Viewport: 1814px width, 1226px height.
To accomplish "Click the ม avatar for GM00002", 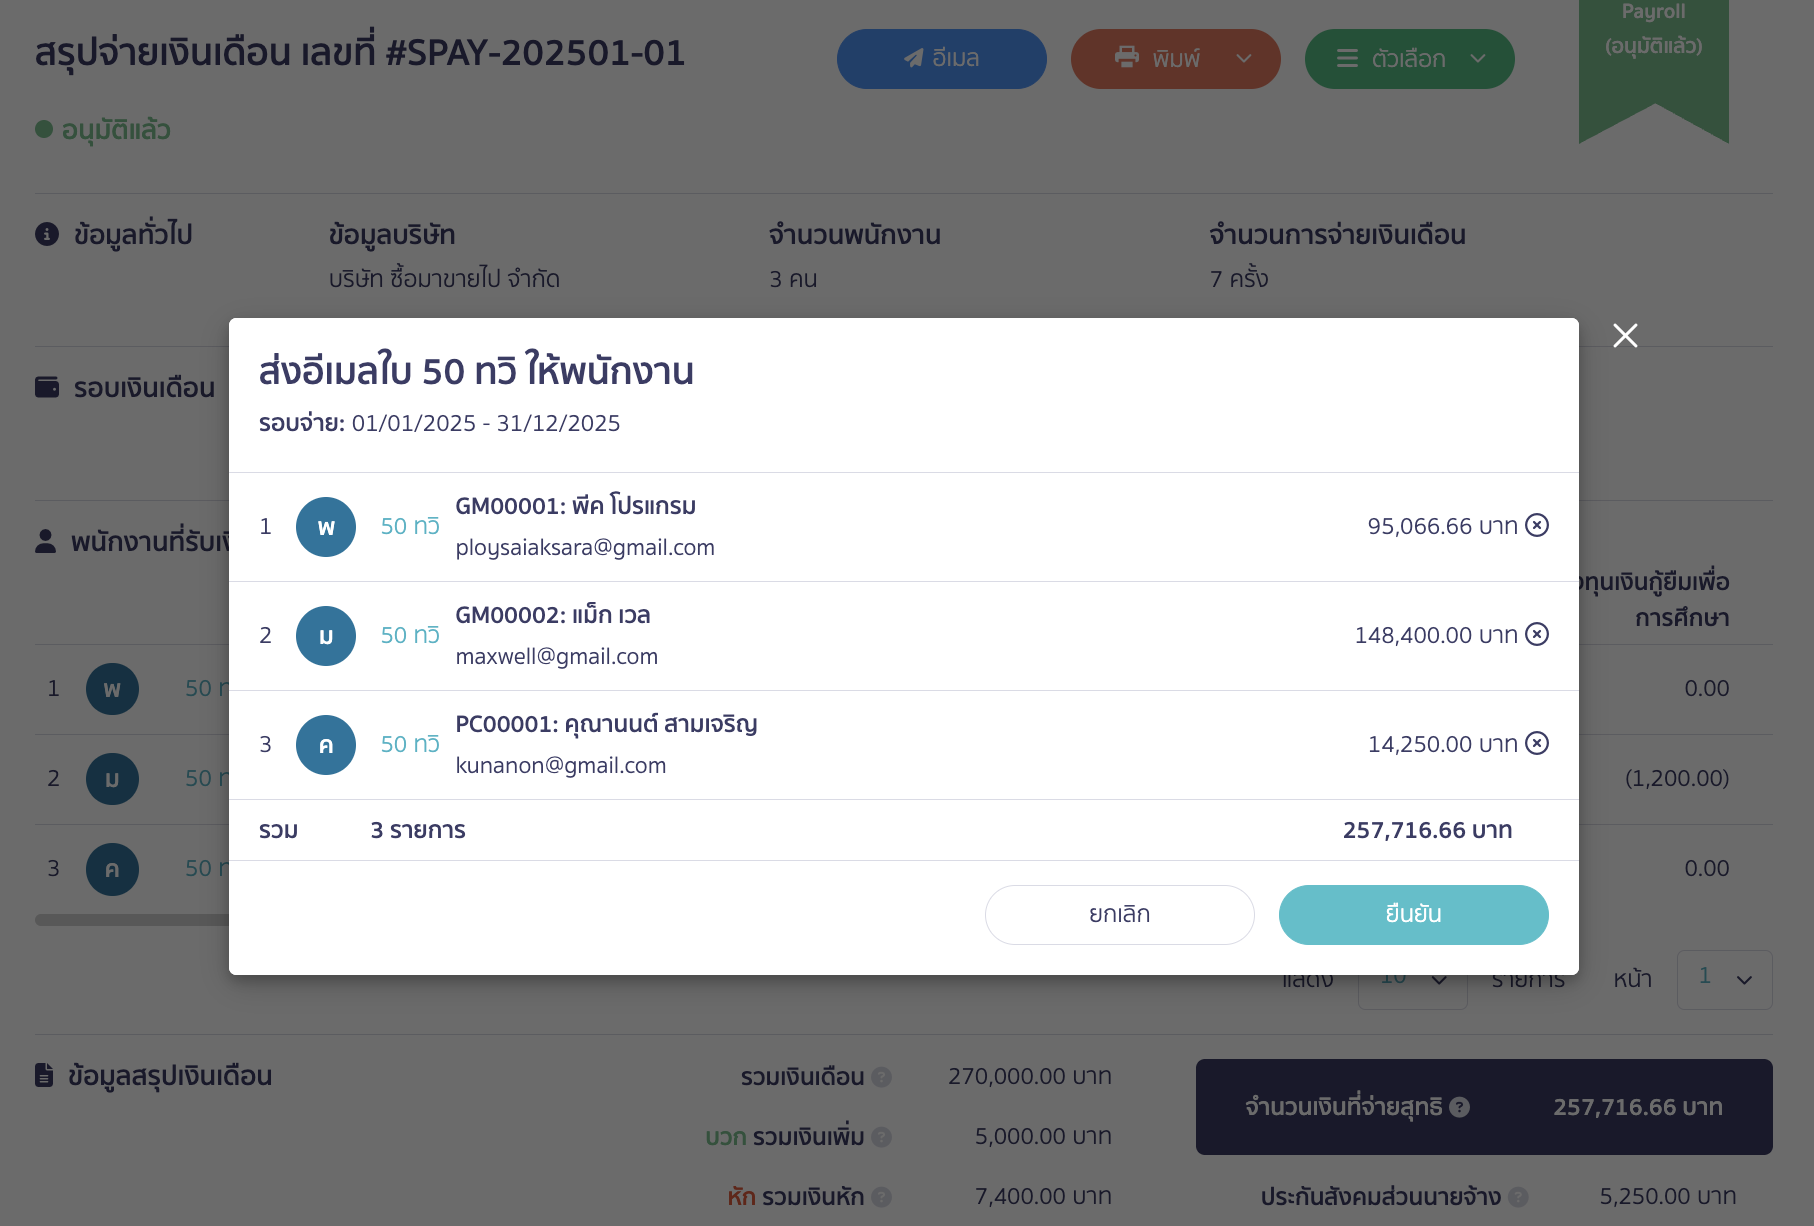I will [x=326, y=636].
